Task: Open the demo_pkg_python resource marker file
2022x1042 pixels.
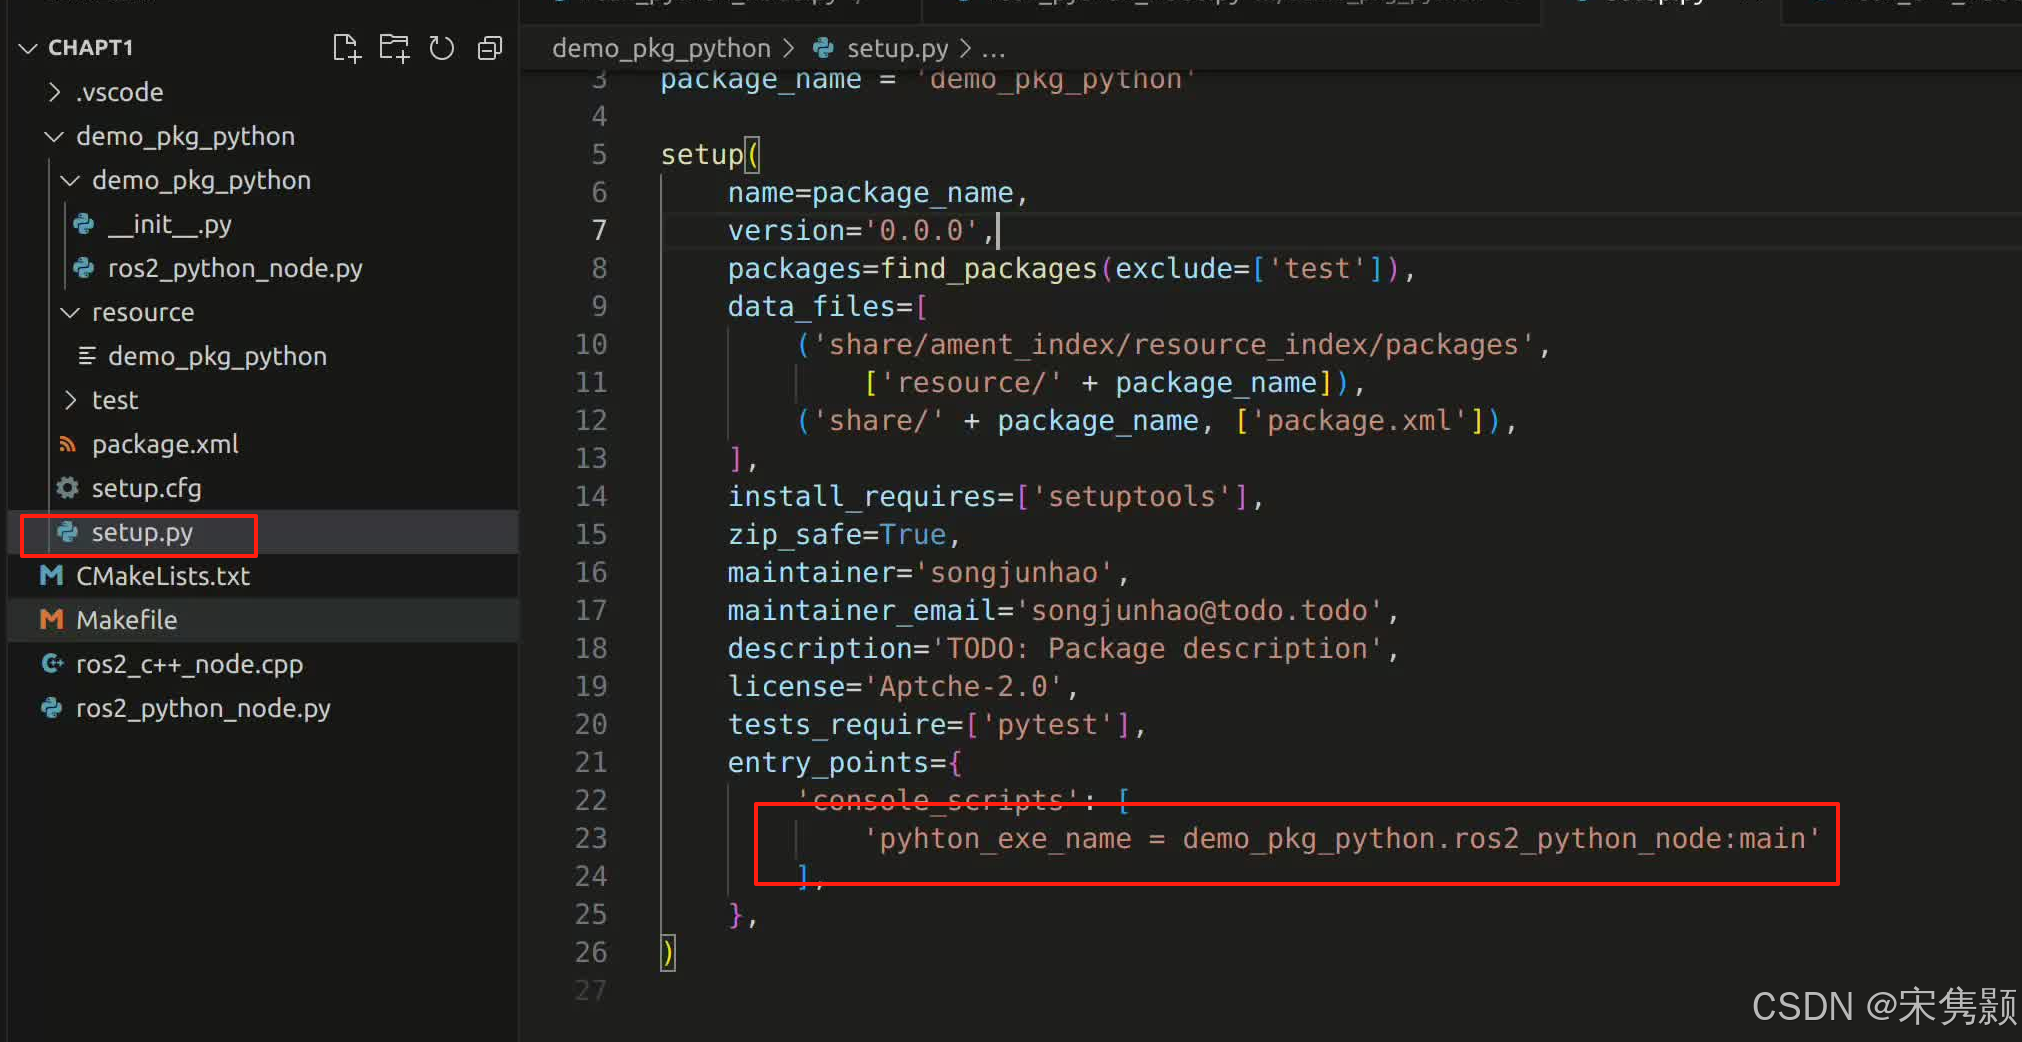Action: click(x=217, y=356)
